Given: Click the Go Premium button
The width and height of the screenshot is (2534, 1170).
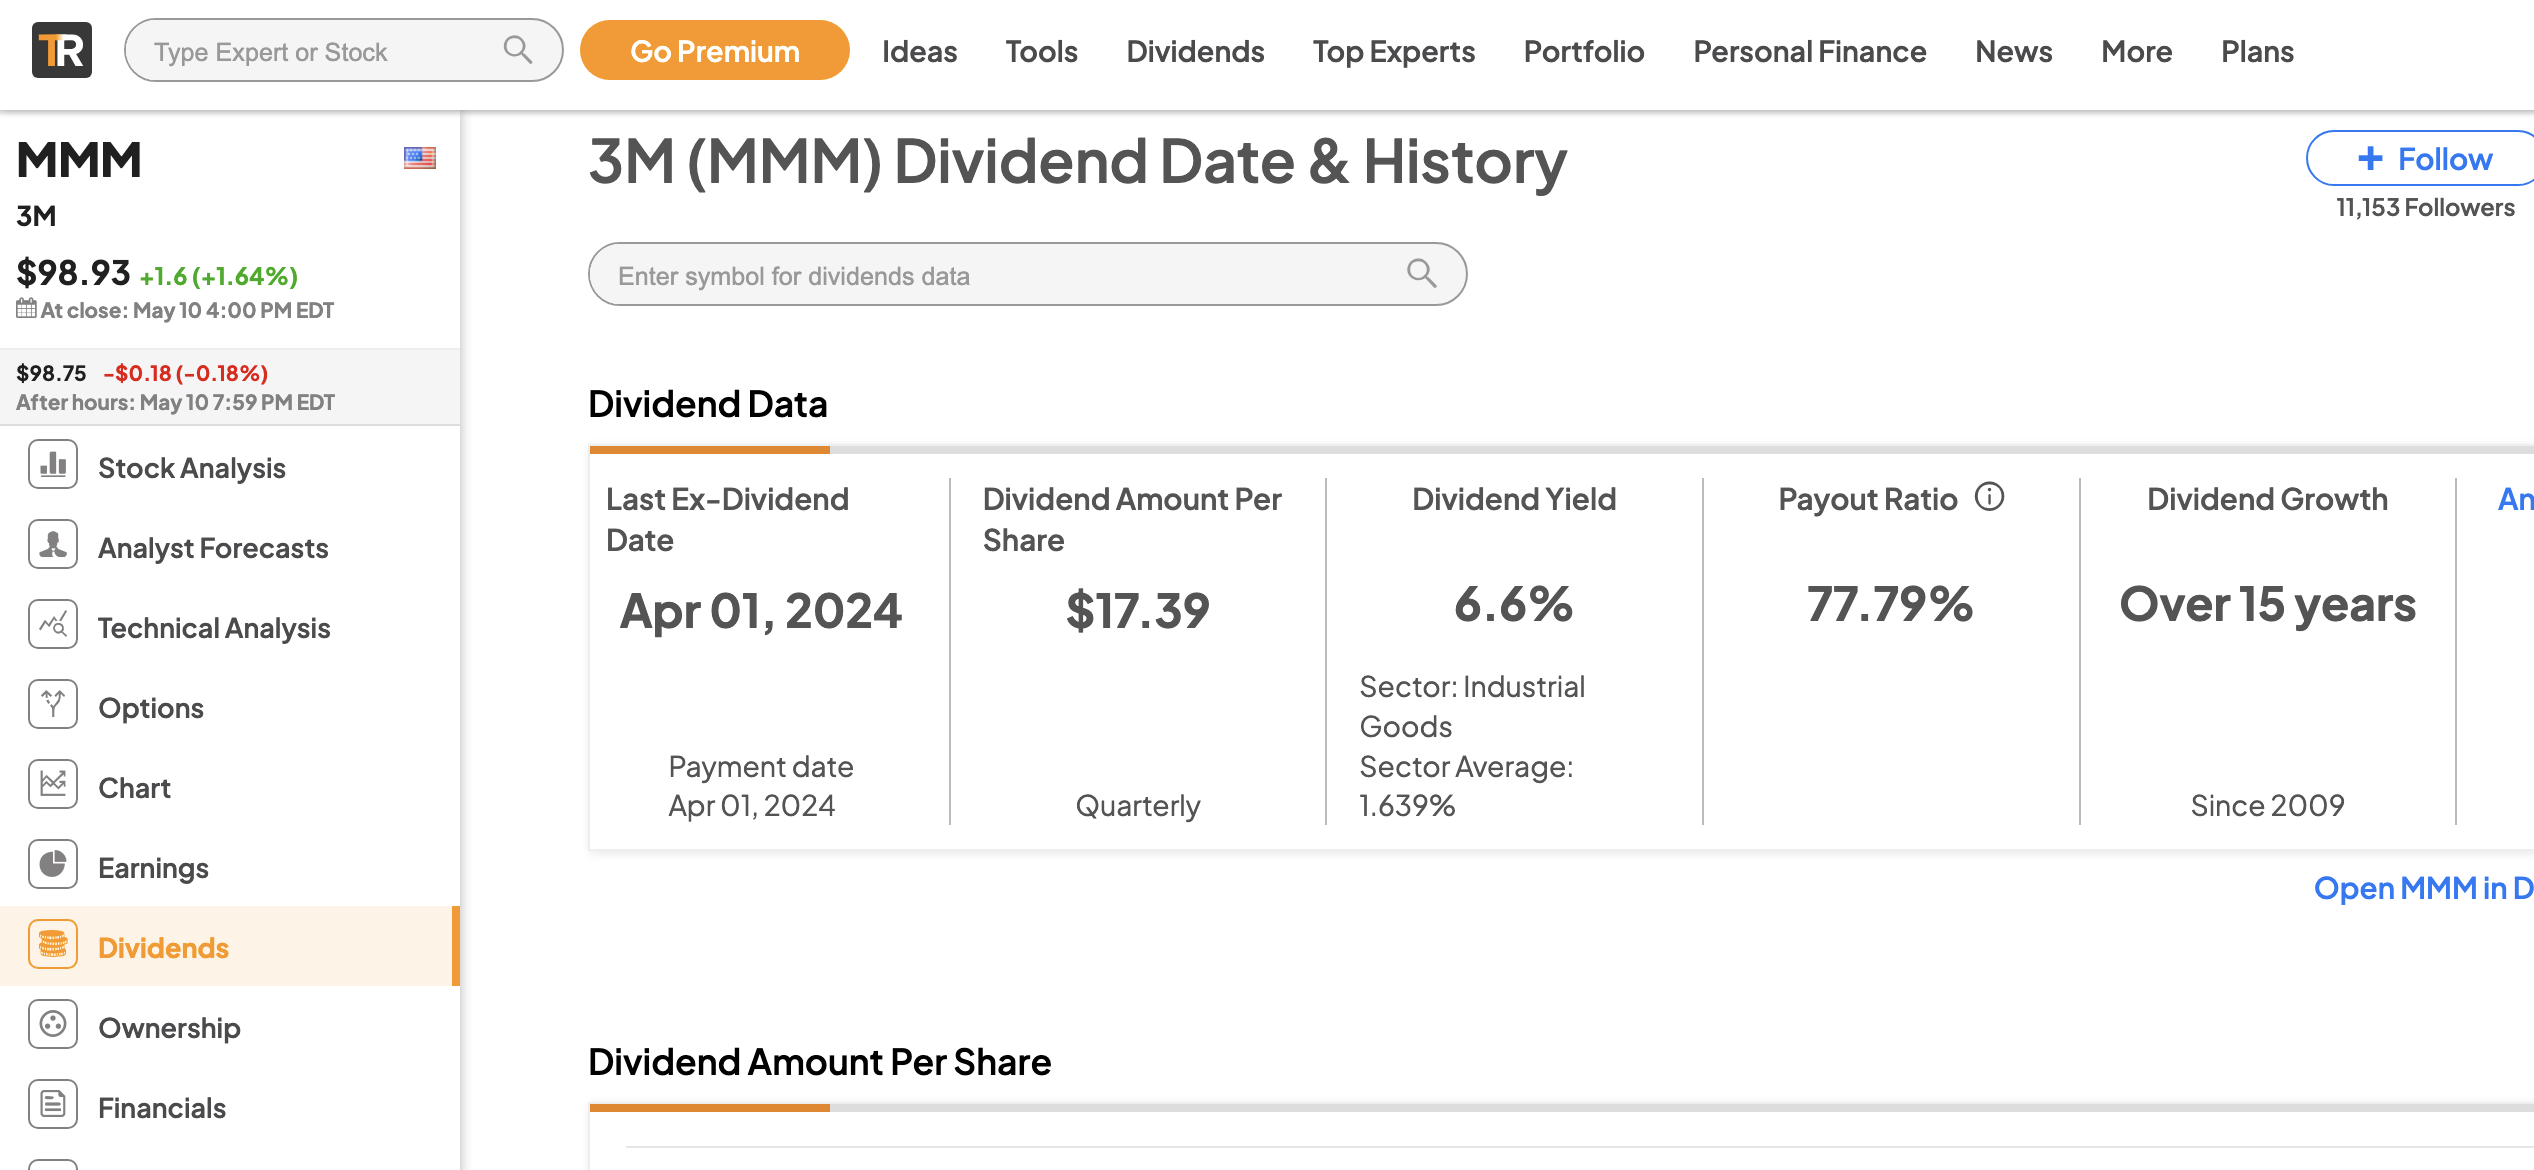Looking at the screenshot, I should click(715, 51).
